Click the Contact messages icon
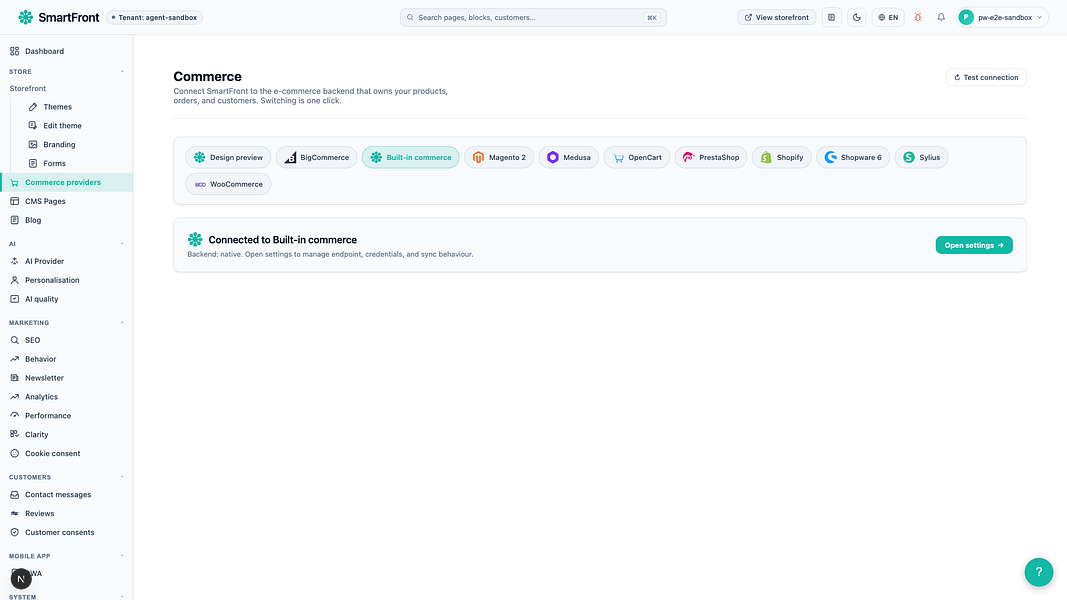Viewport: 1067px width, 600px height. [14, 495]
